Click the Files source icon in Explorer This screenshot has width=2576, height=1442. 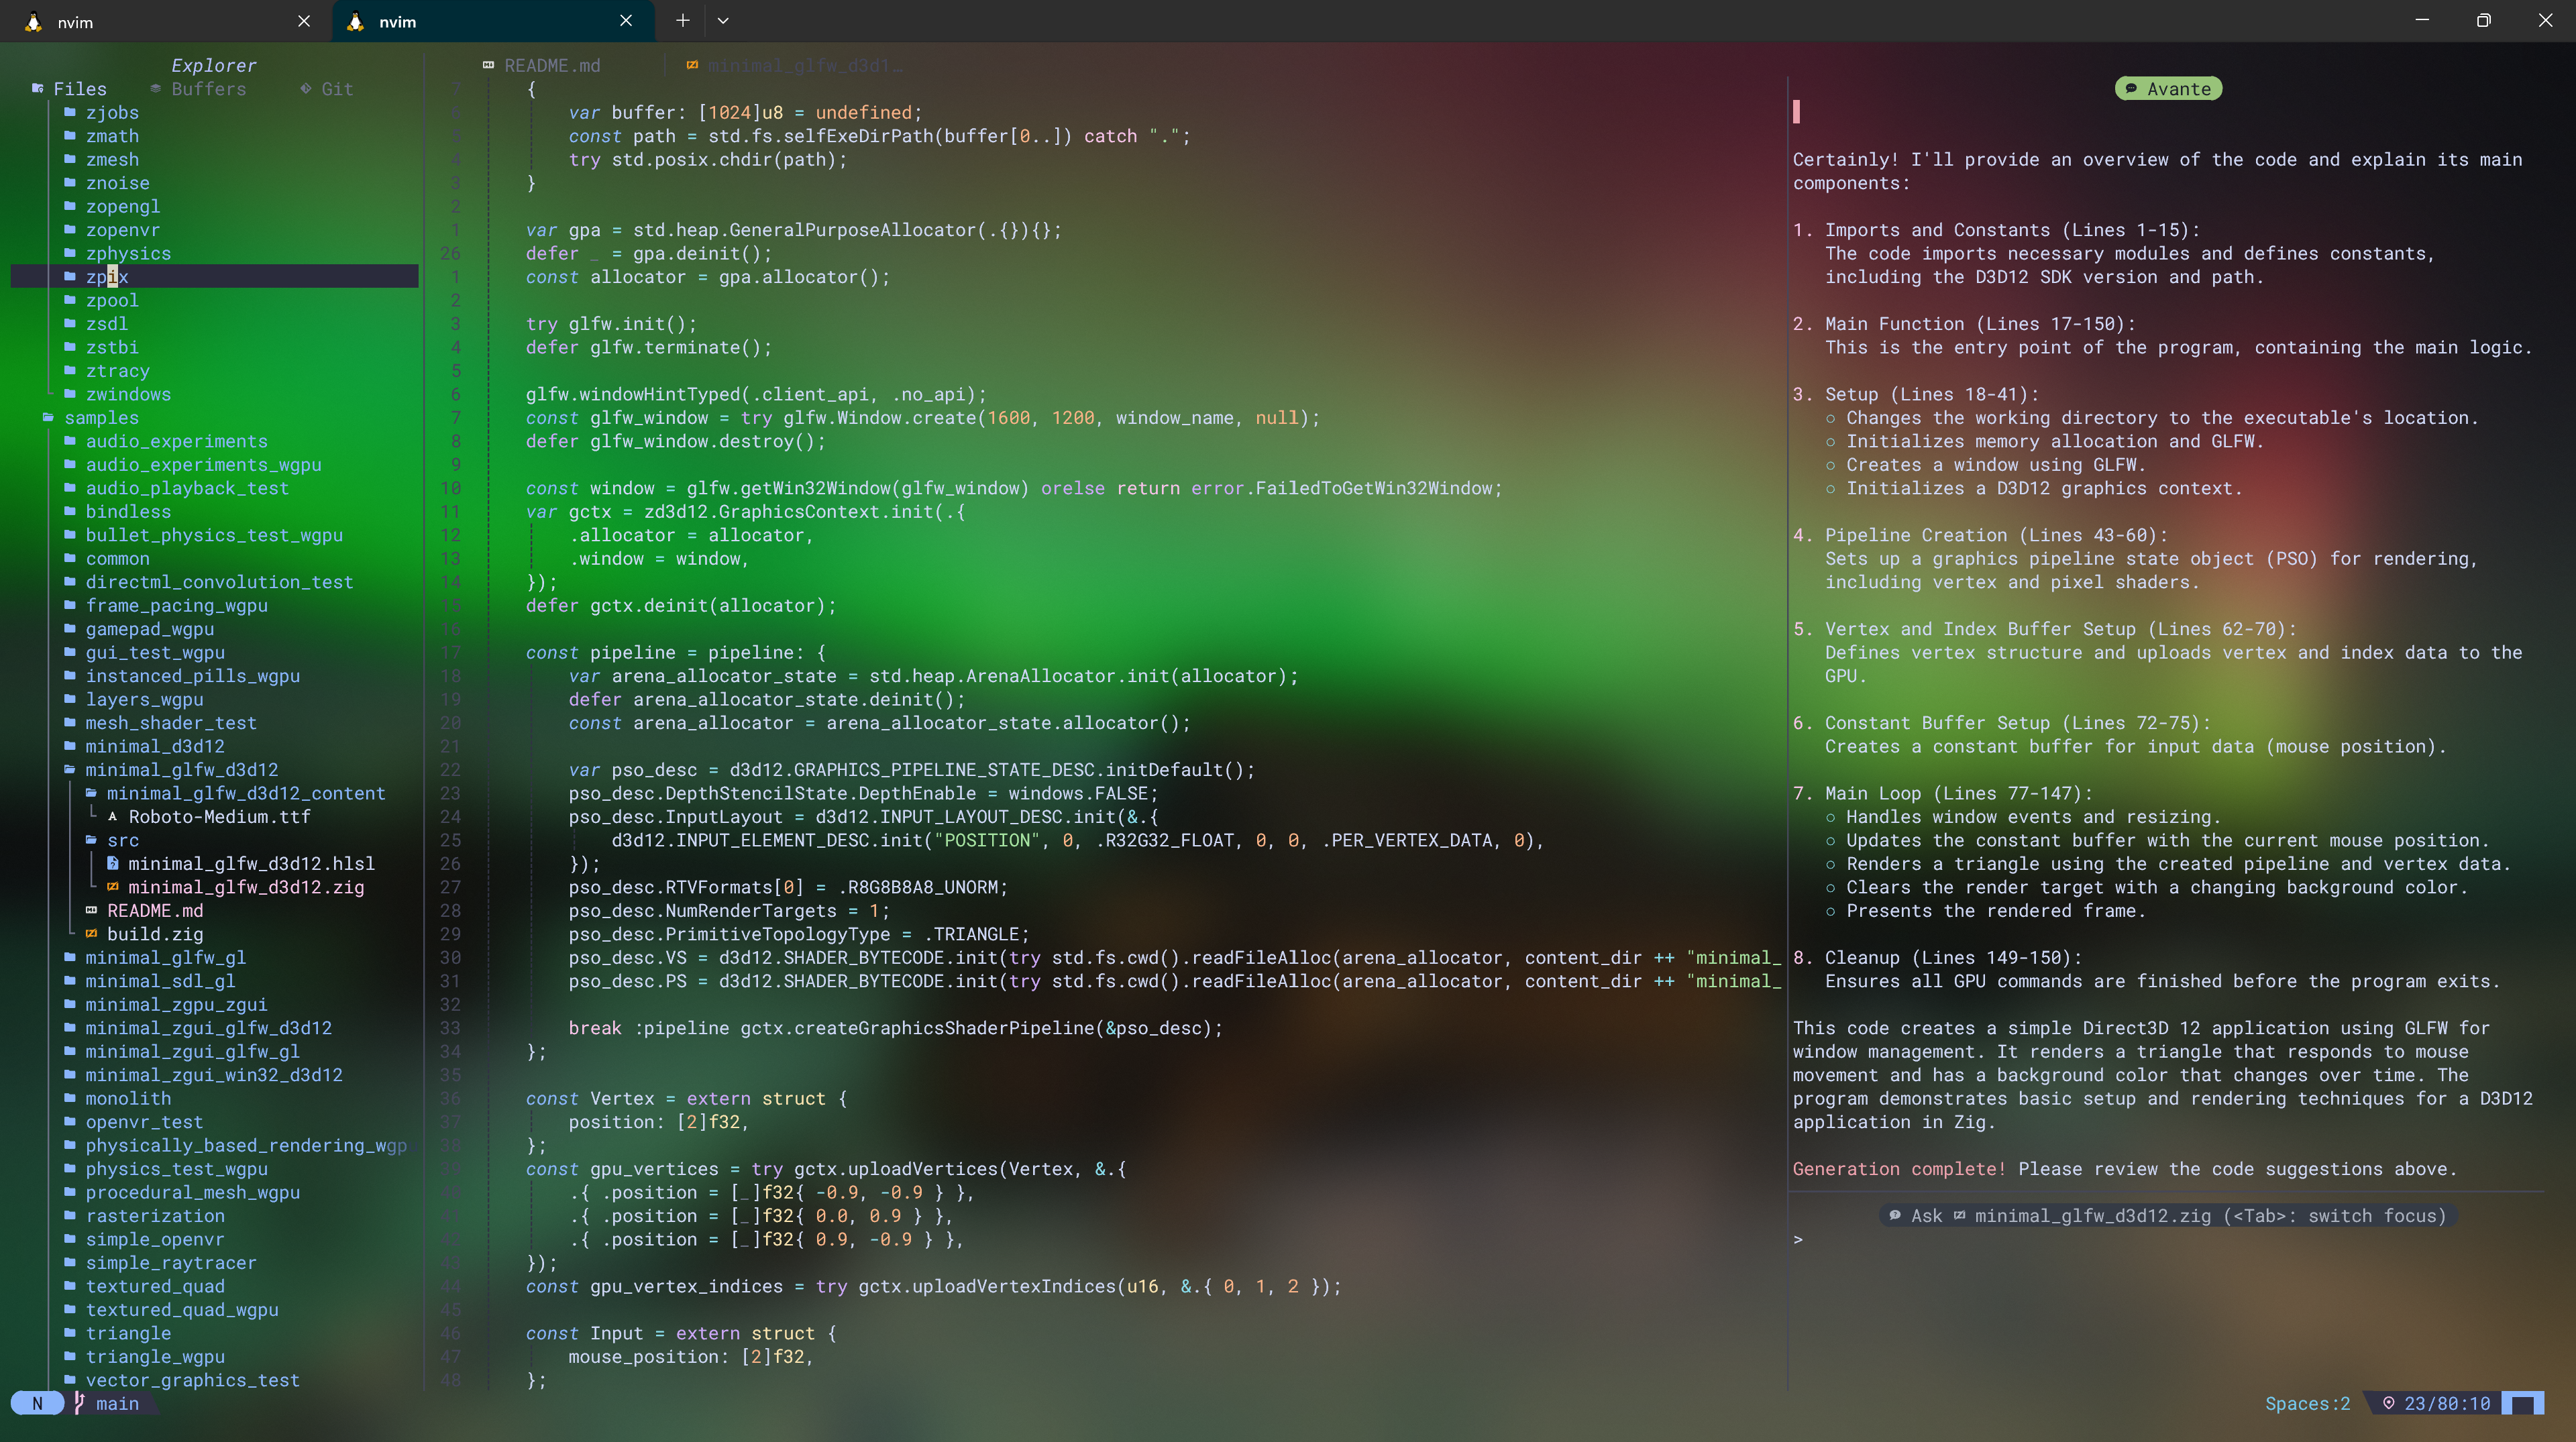click(x=38, y=89)
